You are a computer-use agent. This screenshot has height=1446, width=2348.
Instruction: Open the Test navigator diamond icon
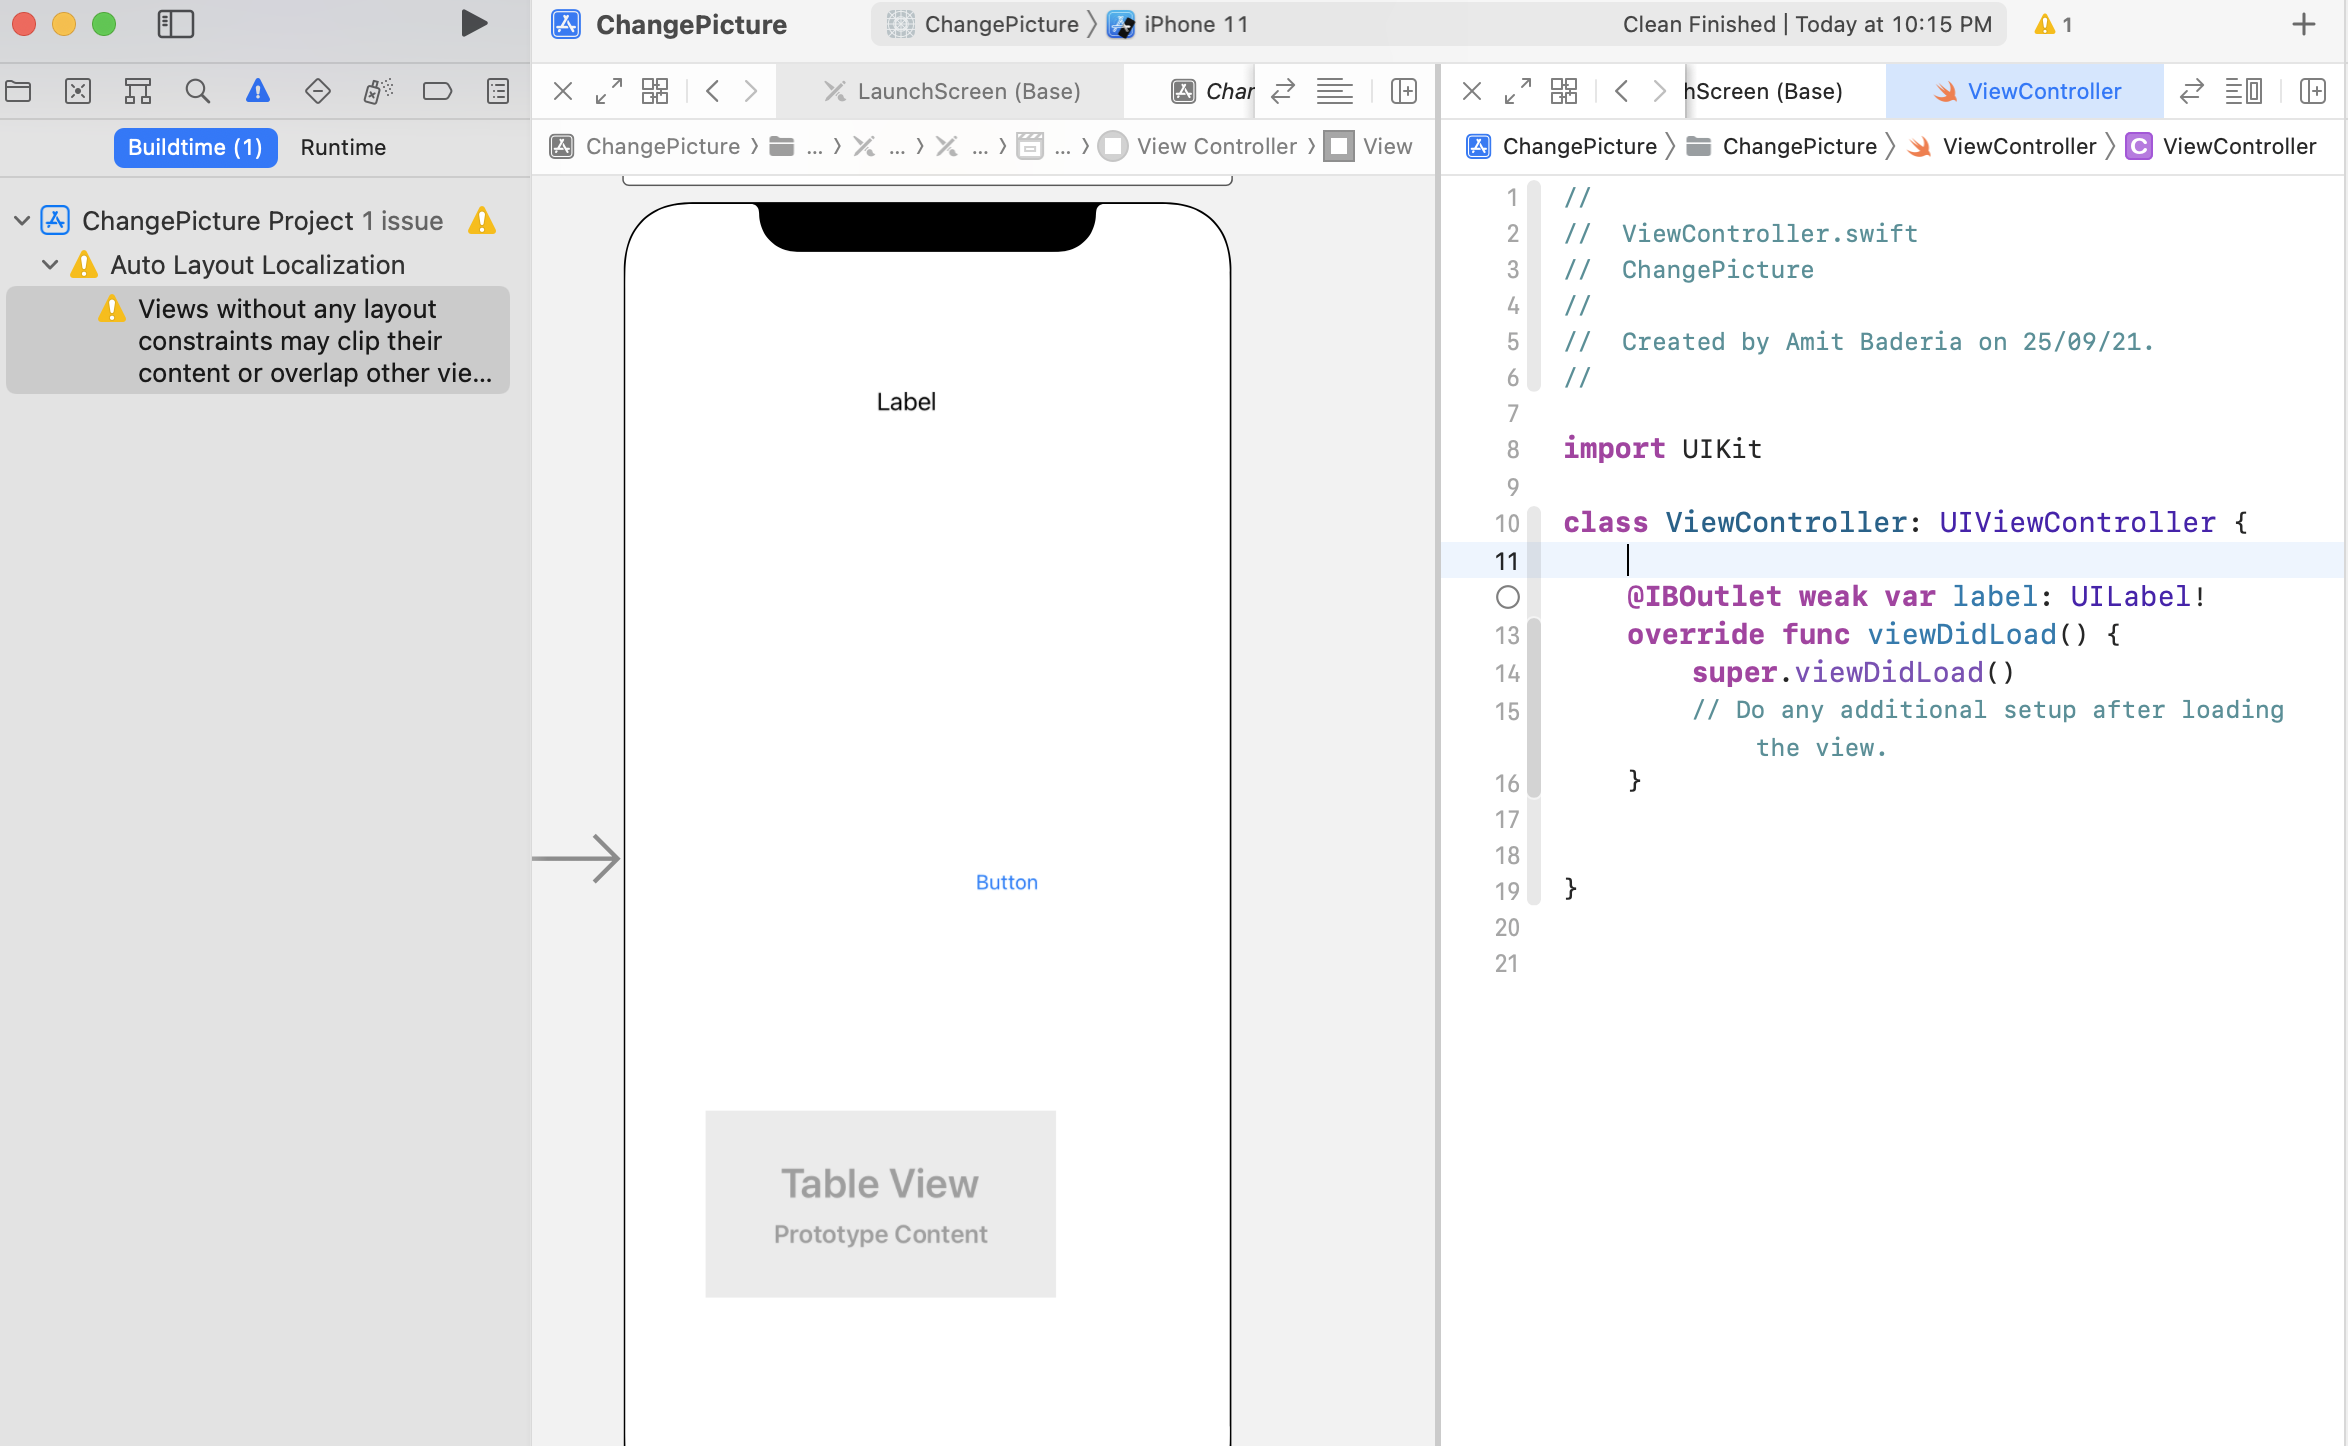point(318,90)
